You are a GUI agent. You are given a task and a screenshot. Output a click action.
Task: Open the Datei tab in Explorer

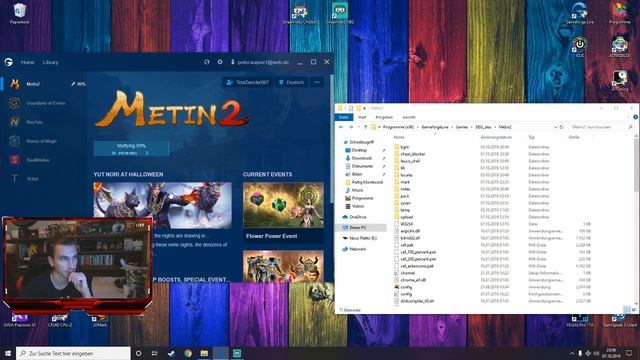coord(344,117)
